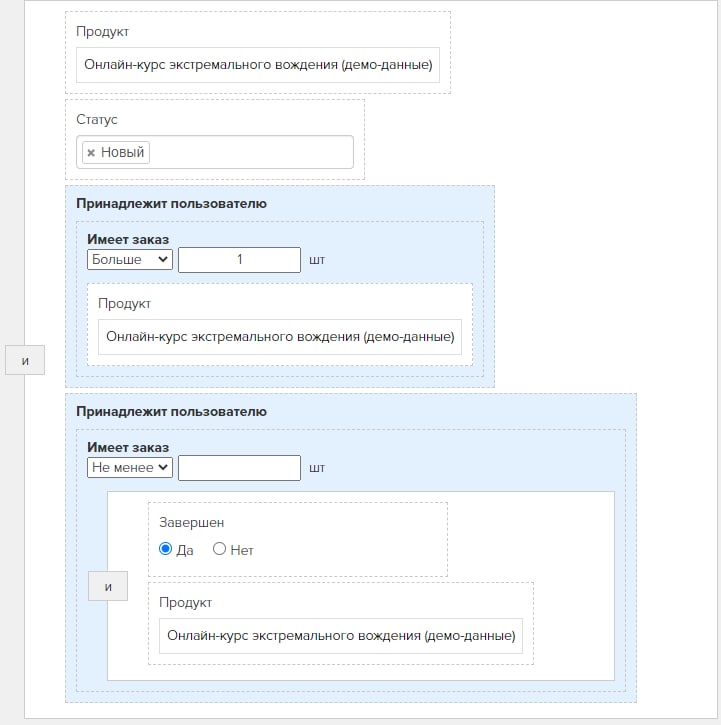Click second Принадлежит пользователю heading
The height and width of the screenshot is (725, 721).
pyautogui.click(x=172, y=412)
